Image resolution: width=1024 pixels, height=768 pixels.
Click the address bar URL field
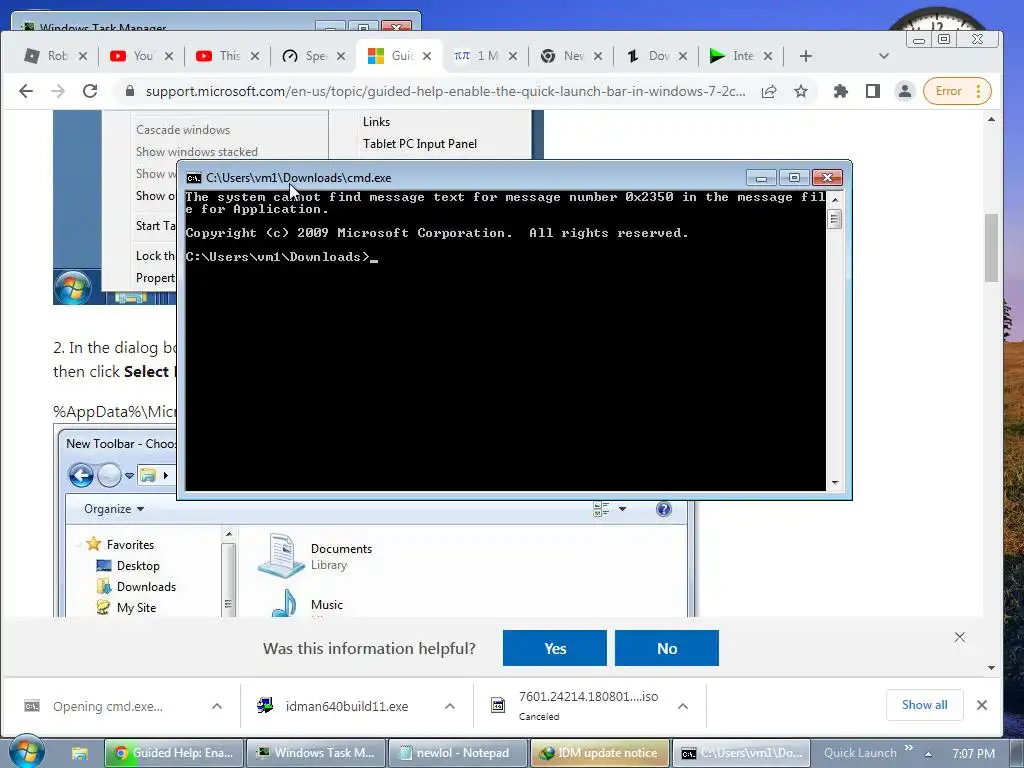click(x=445, y=91)
